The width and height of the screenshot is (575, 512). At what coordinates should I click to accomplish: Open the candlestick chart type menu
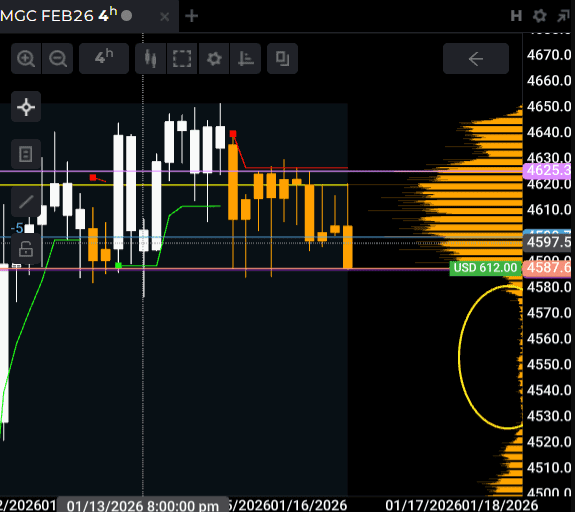(150, 59)
